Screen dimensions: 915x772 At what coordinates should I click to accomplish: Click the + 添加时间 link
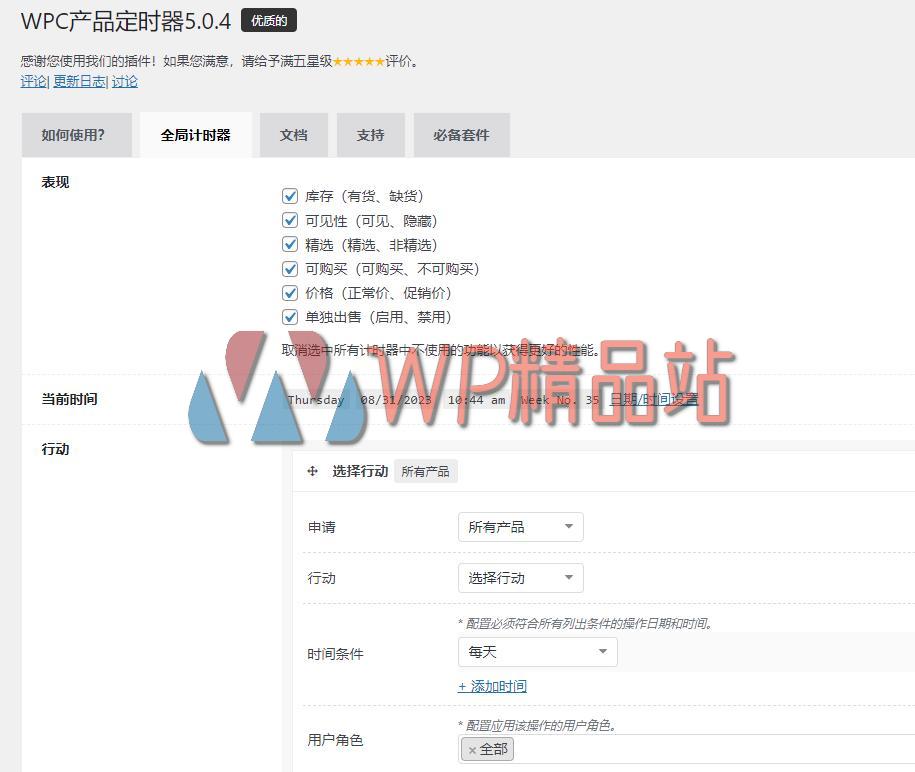(491, 686)
